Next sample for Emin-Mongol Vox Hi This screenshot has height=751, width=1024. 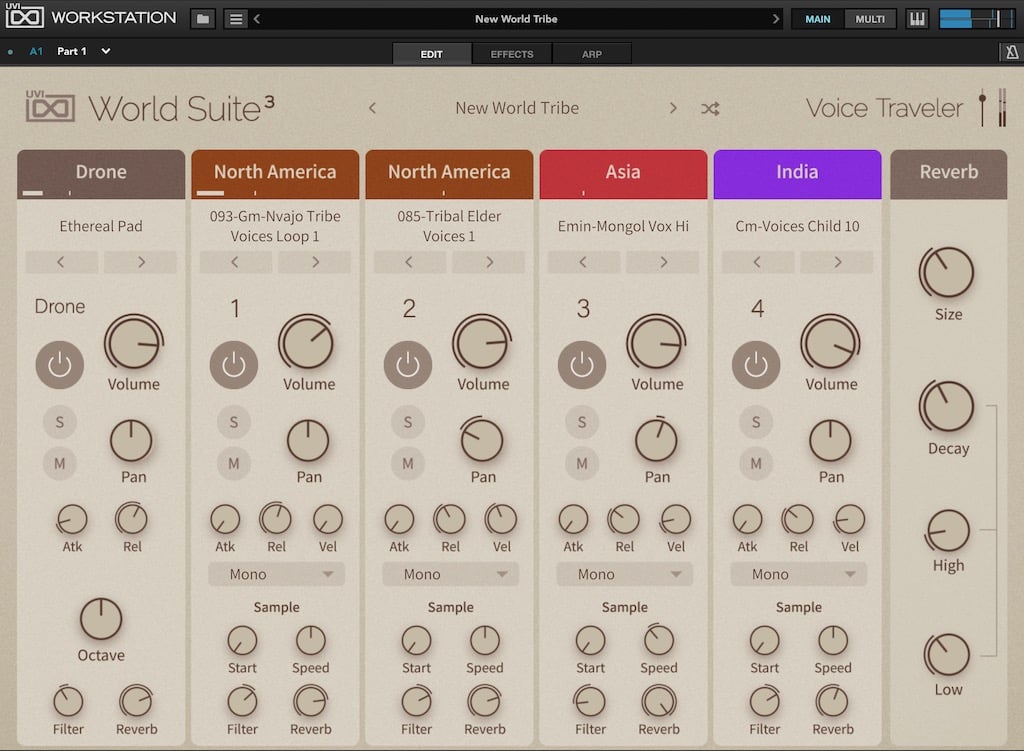click(663, 262)
